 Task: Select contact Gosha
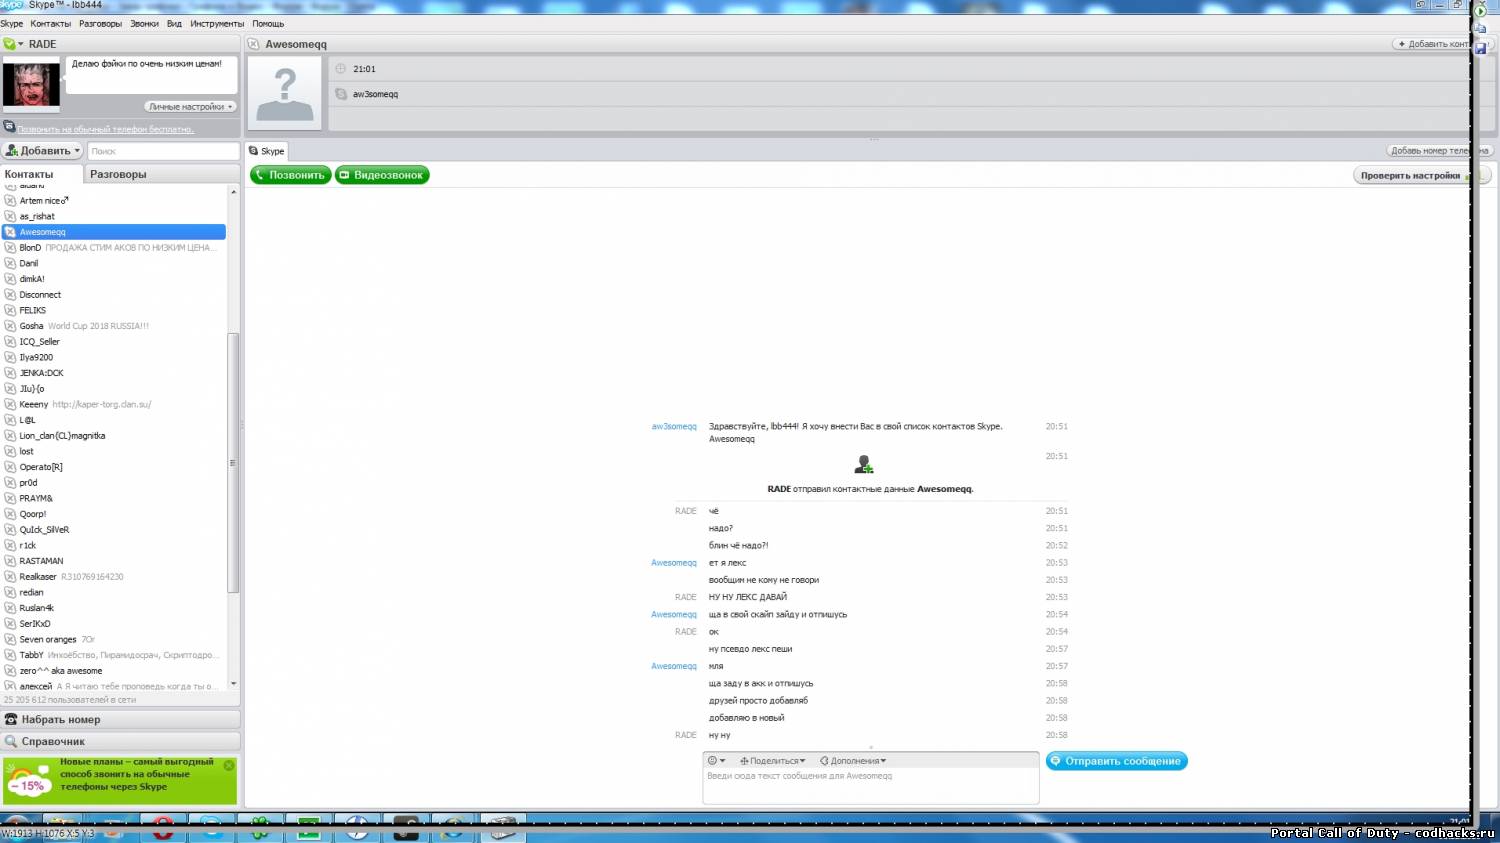(x=114, y=326)
